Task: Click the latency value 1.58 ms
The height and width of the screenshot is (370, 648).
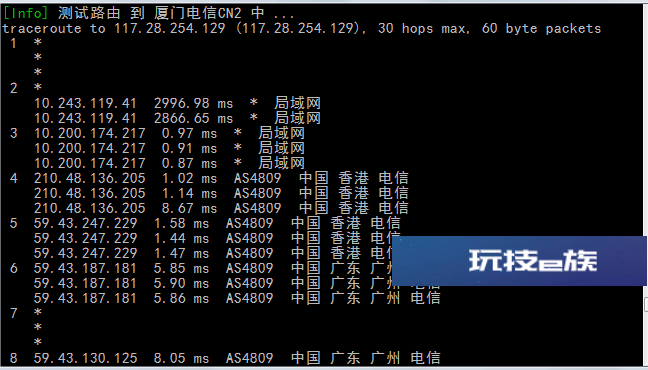Action: click(181, 223)
